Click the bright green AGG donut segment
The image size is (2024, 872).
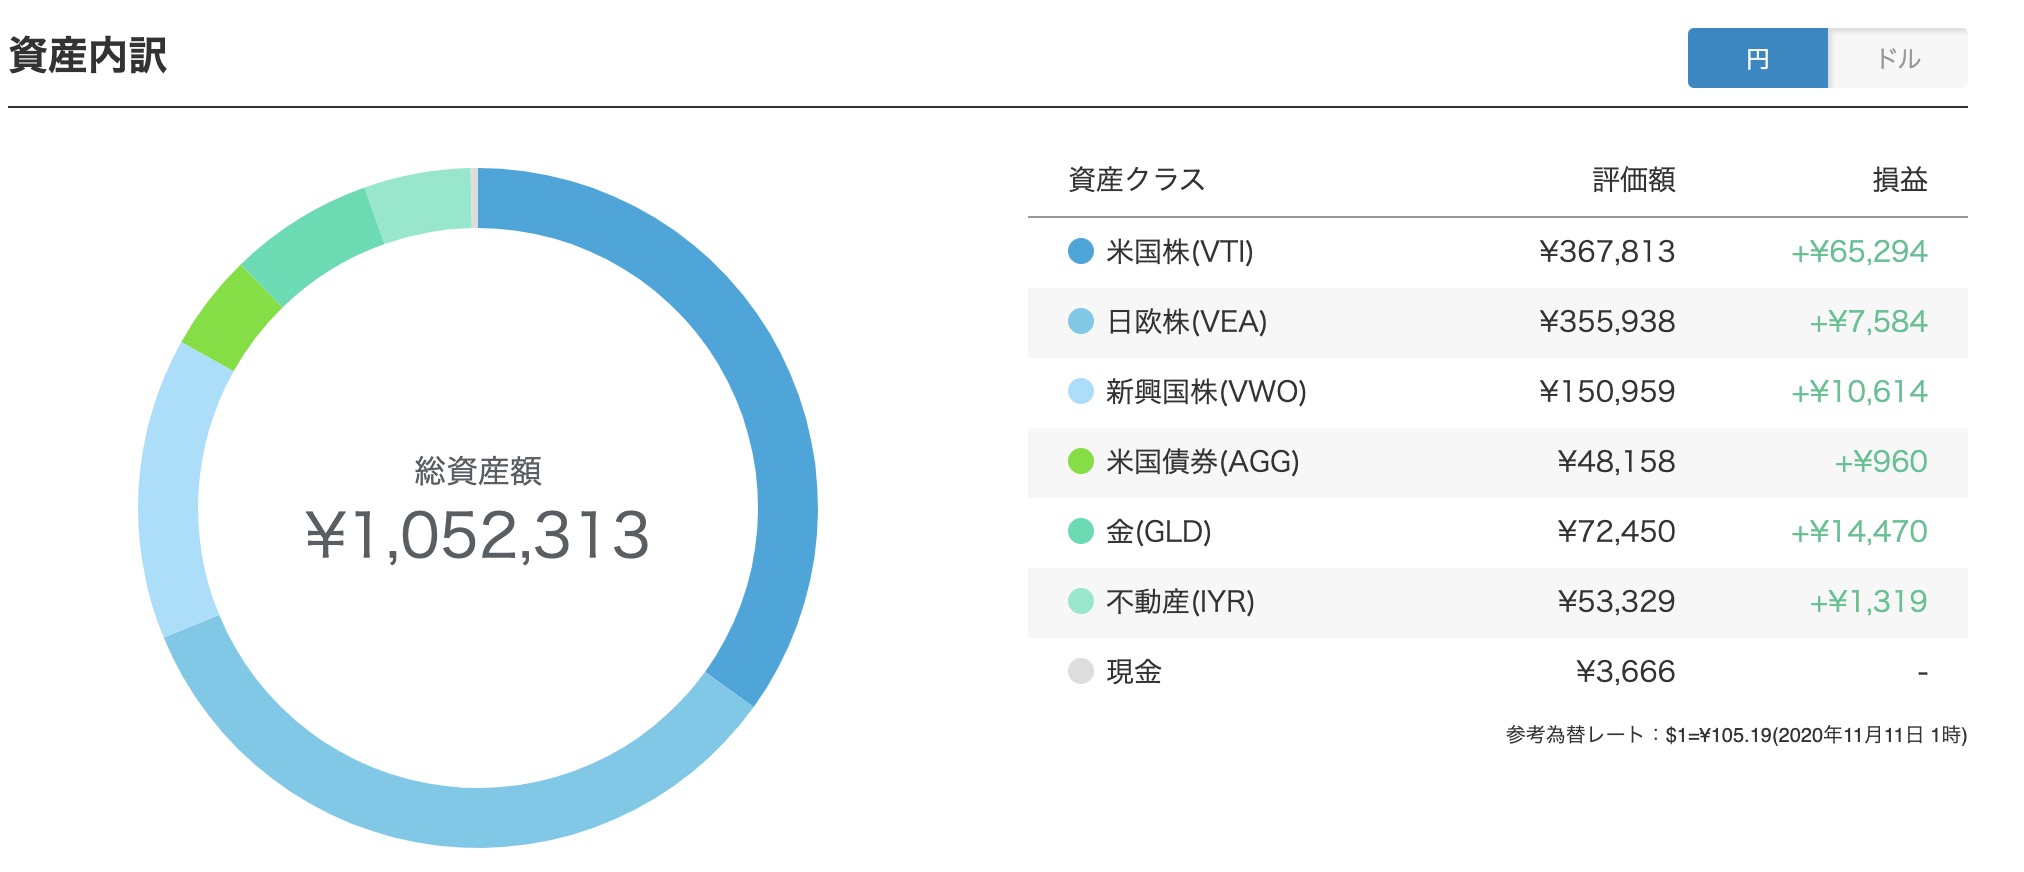[230, 319]
